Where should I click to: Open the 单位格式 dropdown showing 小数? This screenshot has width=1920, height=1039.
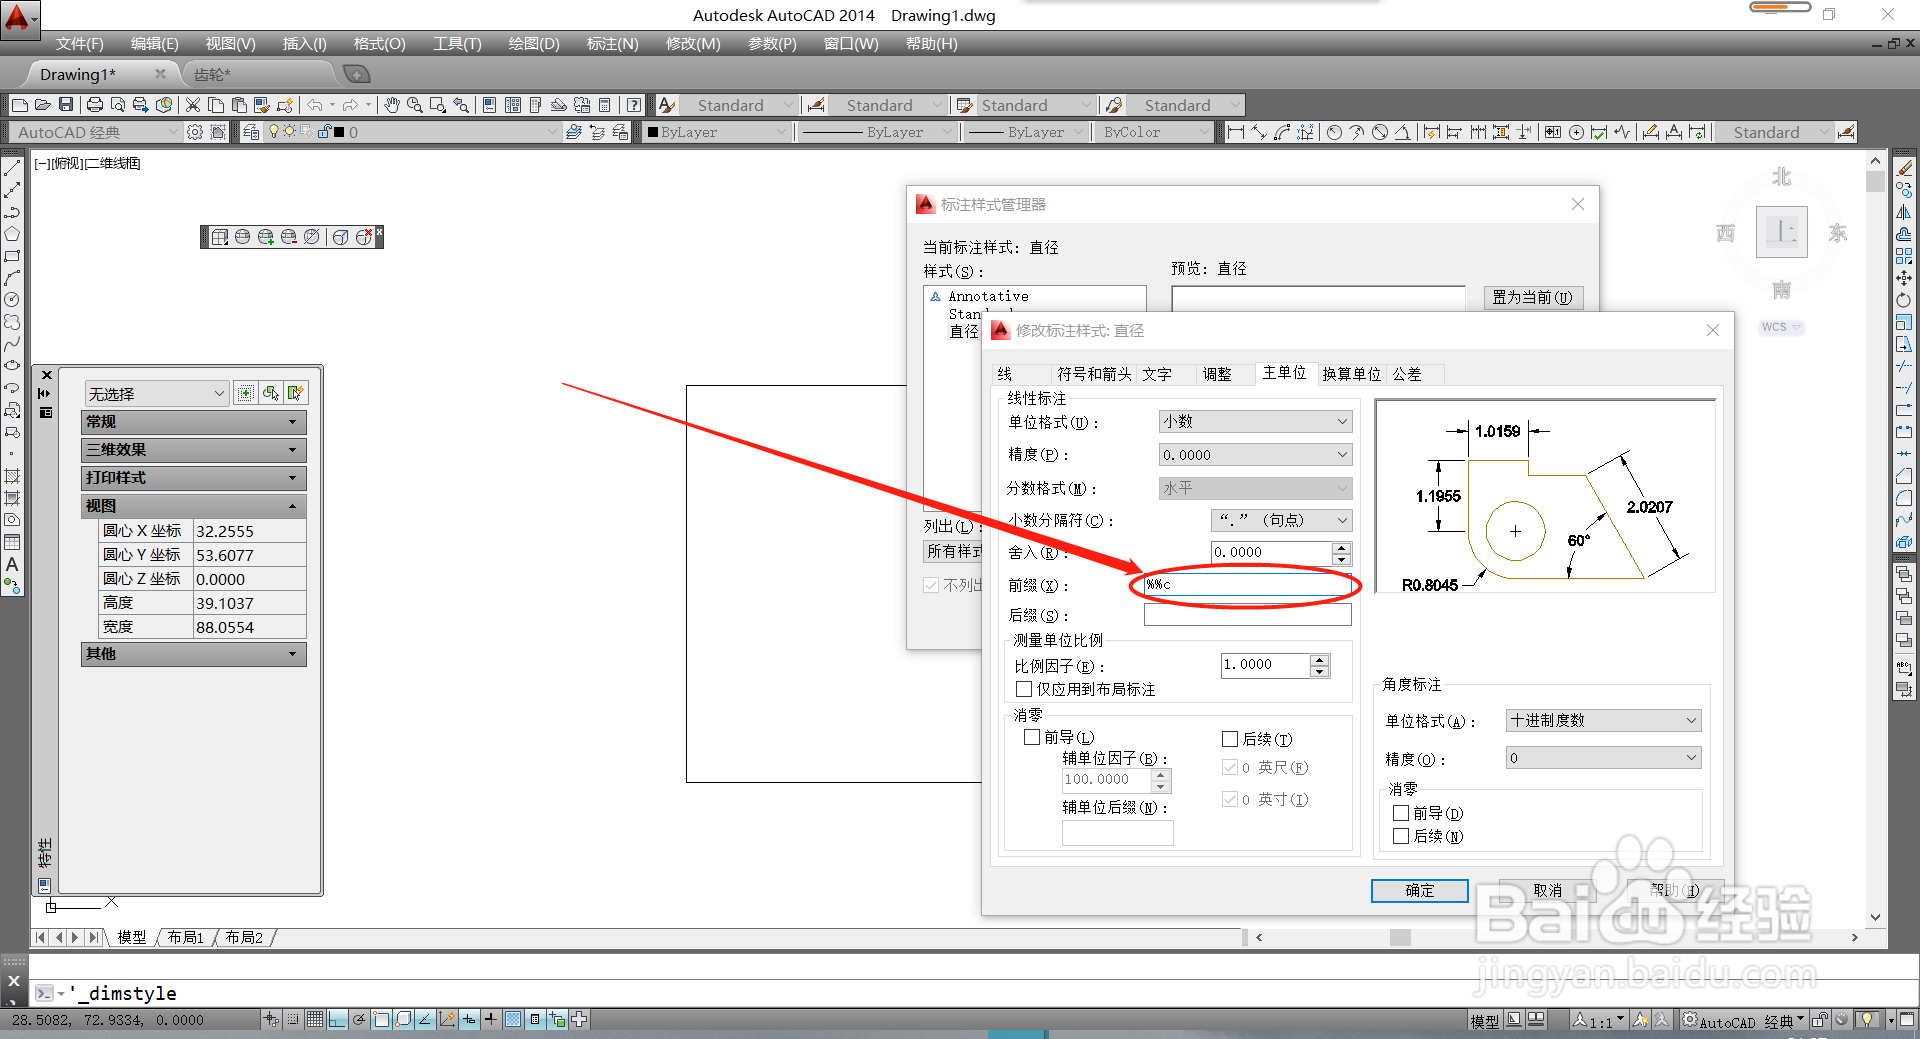pyautogui.click(x=1255, y=422)
